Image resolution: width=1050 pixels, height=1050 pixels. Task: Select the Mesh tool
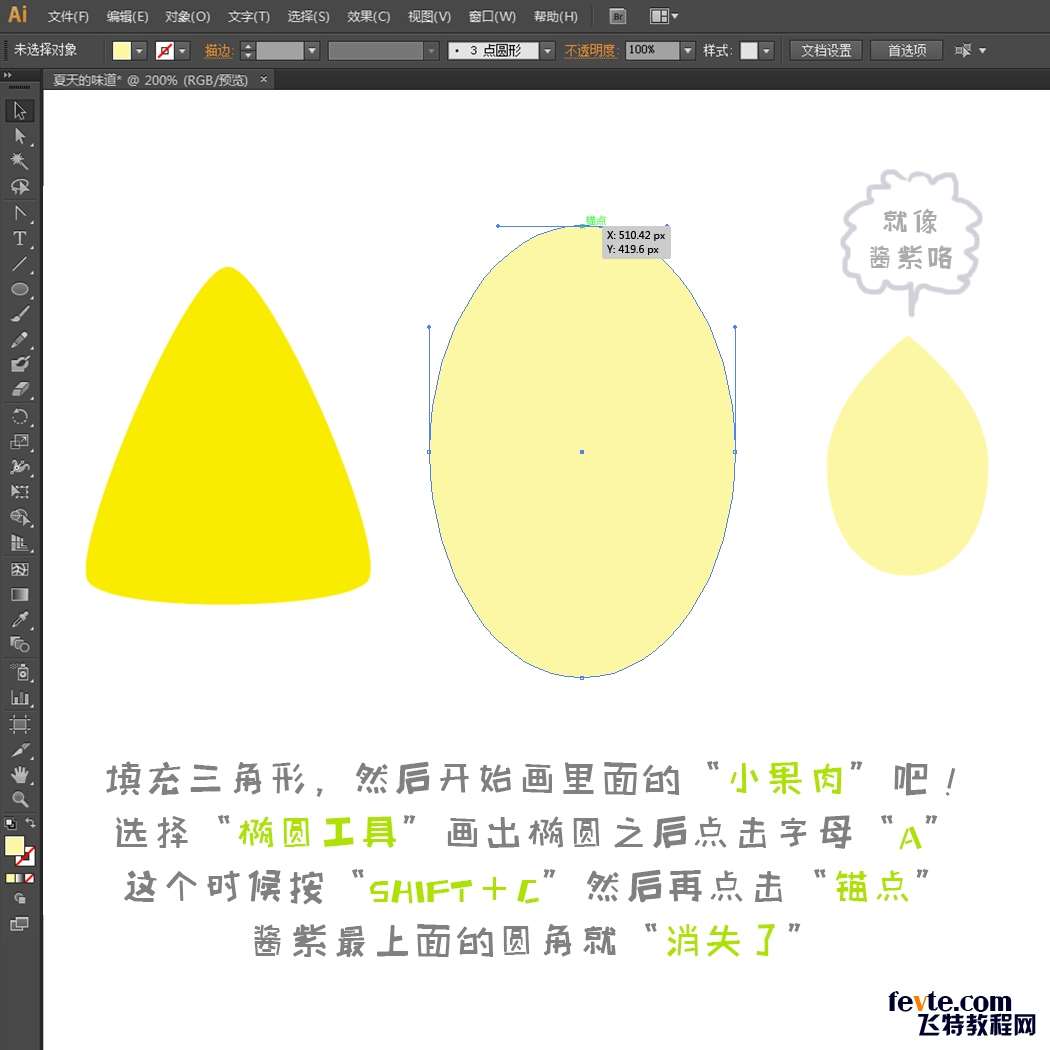[x=19, y=569]
